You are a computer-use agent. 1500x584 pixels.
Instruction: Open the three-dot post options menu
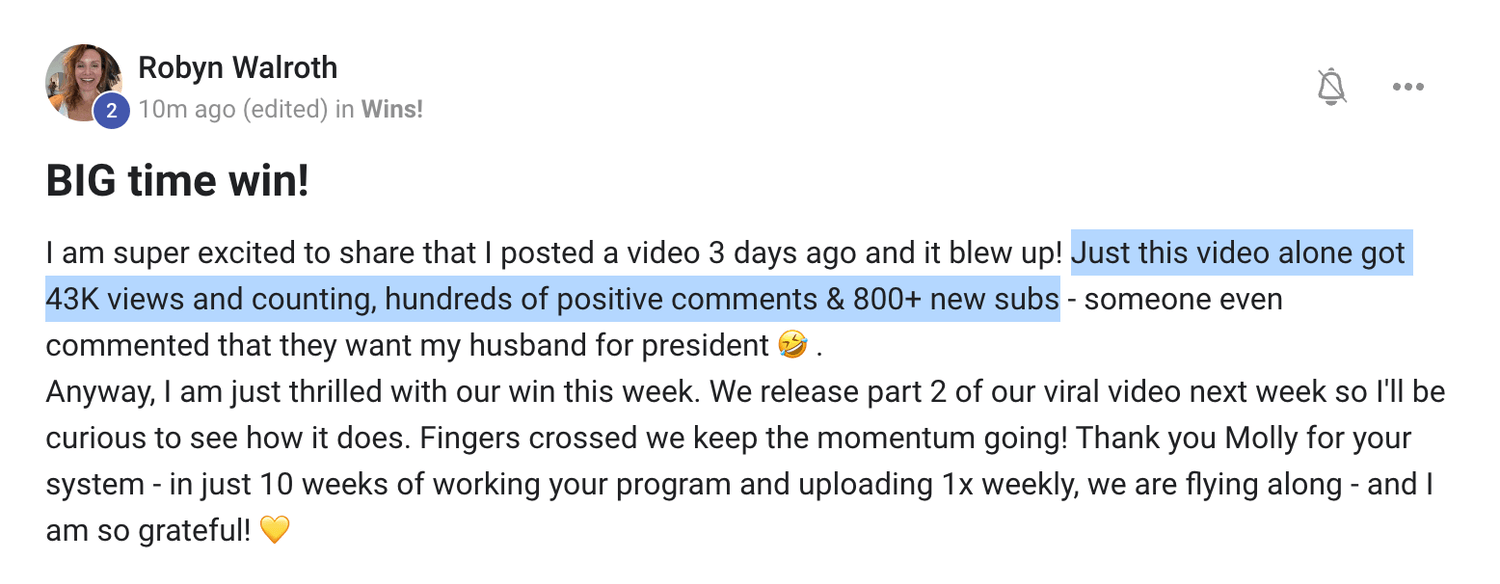[x=1408, y=87]
